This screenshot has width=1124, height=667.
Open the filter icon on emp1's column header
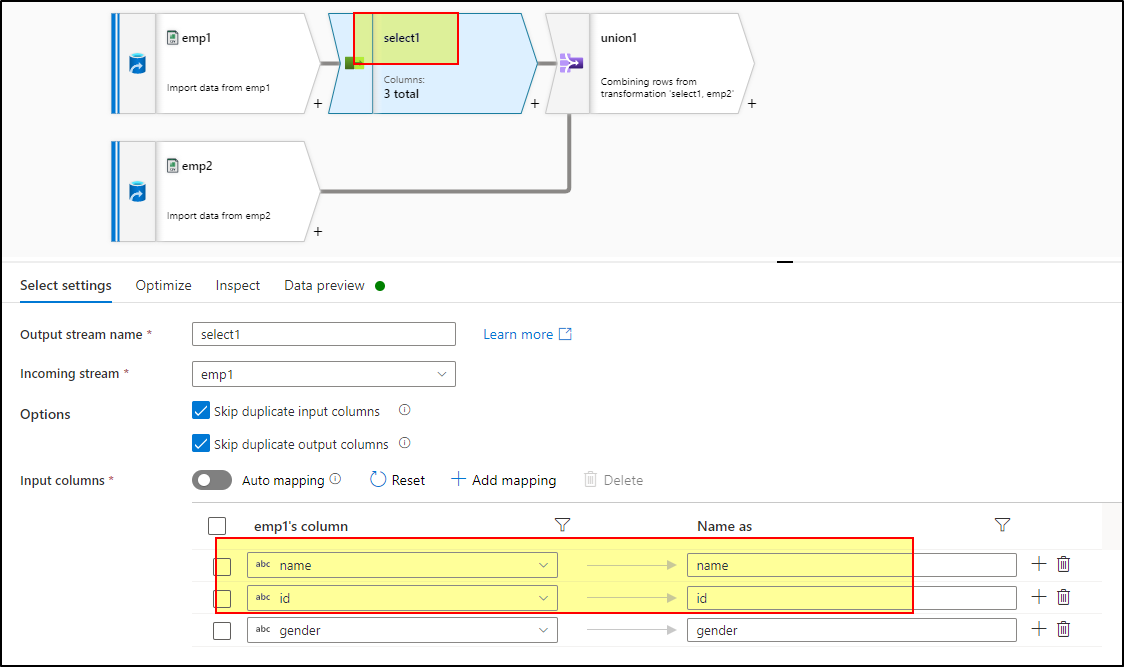click(562, 525)
